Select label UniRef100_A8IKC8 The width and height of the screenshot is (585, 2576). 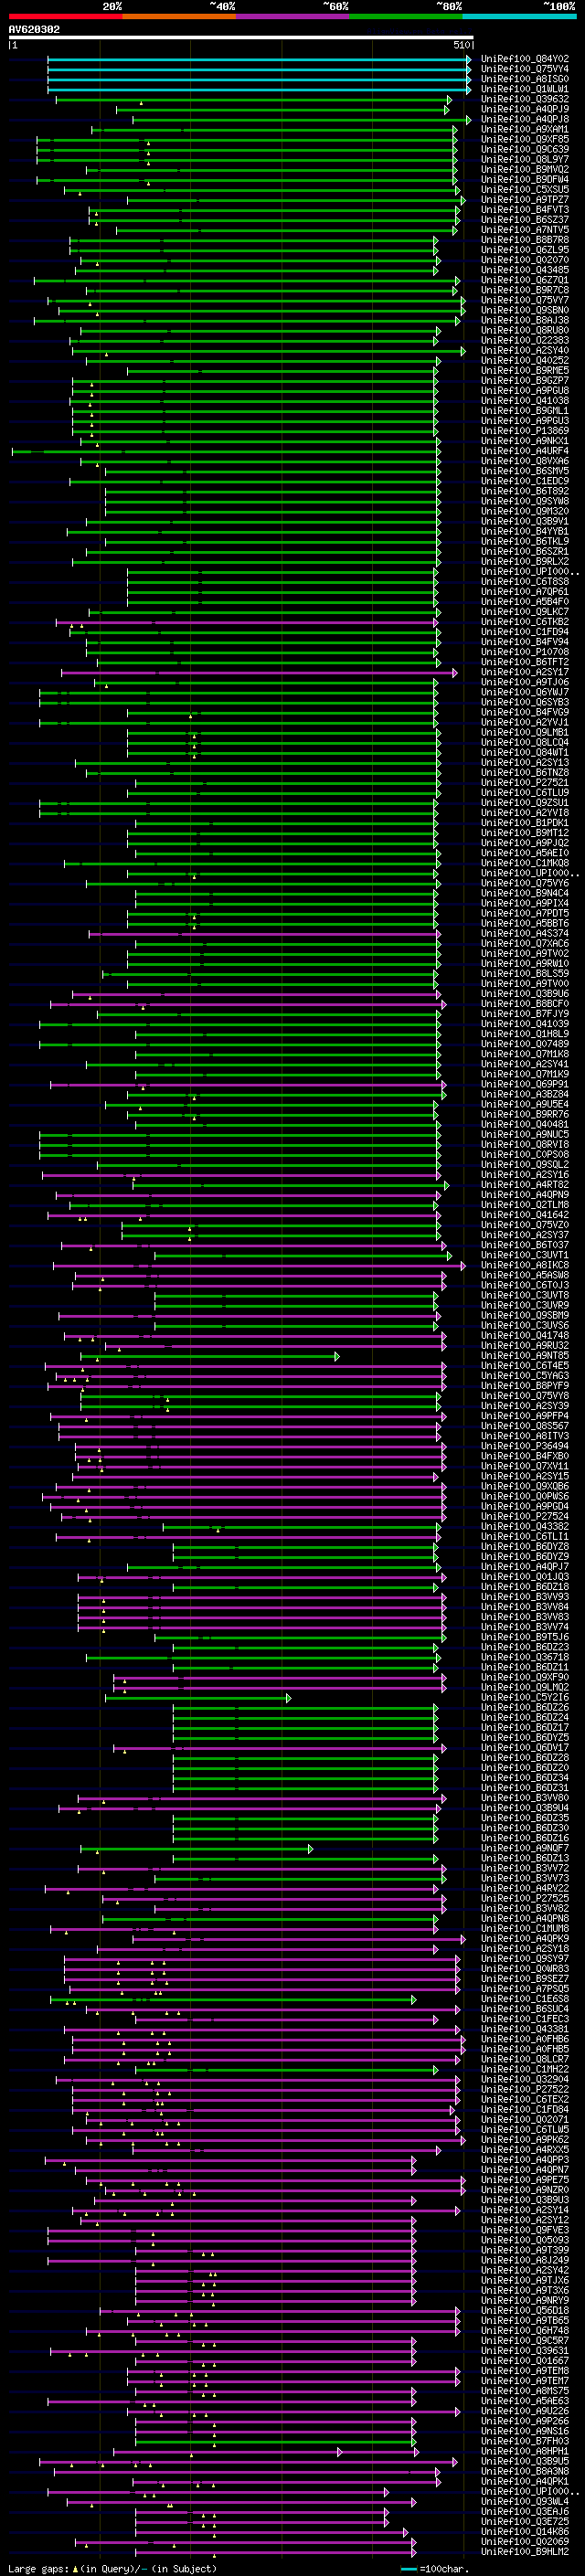pyautogui.click(x=524, y=1265)
